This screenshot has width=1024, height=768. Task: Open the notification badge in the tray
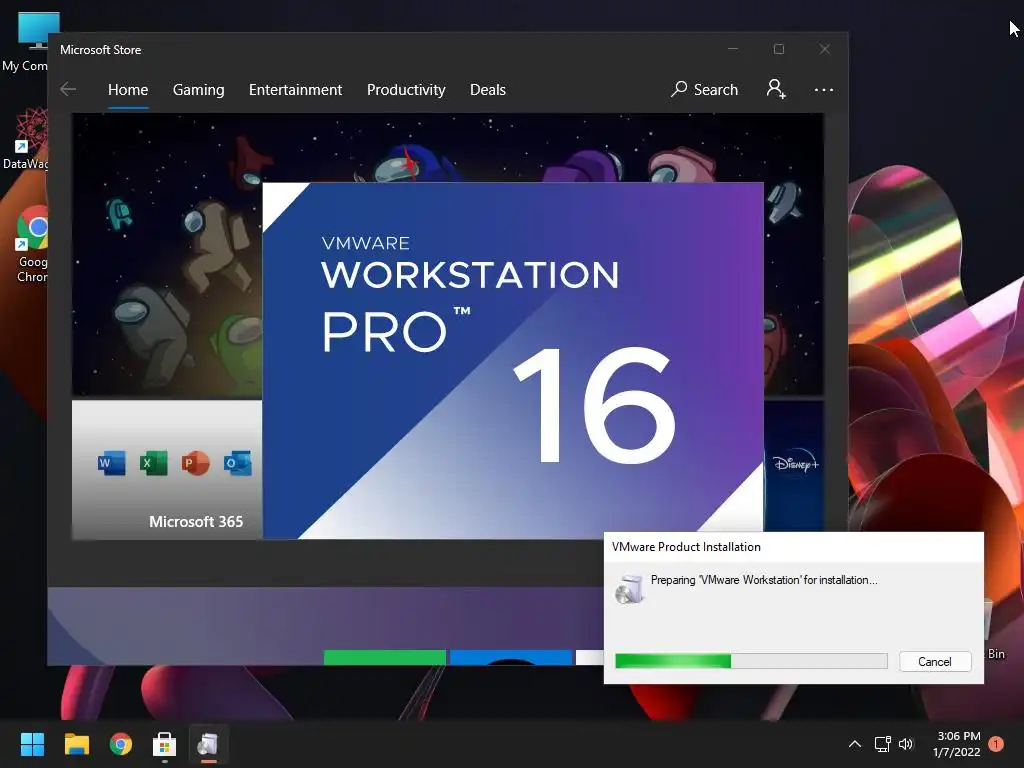click(x=996, y=744)
